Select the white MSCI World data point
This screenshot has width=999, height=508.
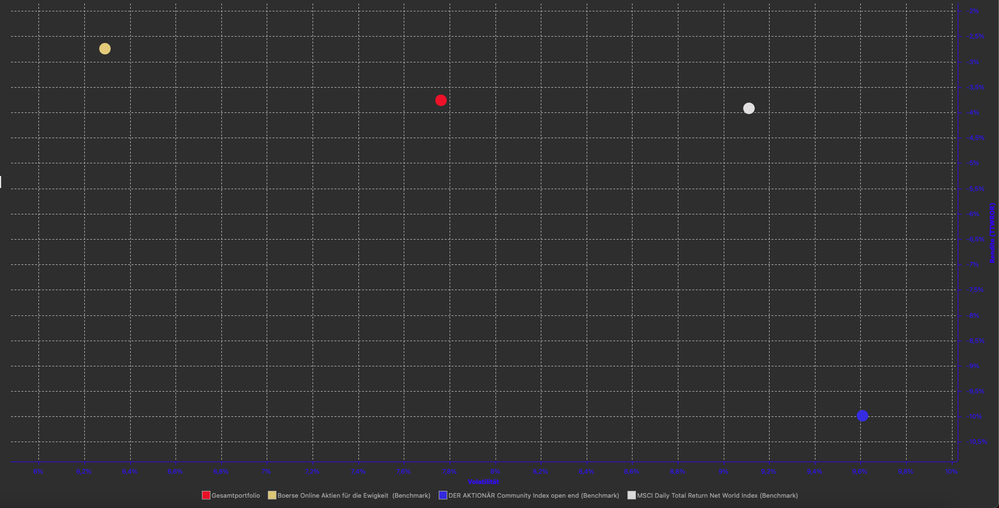pos(749,108)
